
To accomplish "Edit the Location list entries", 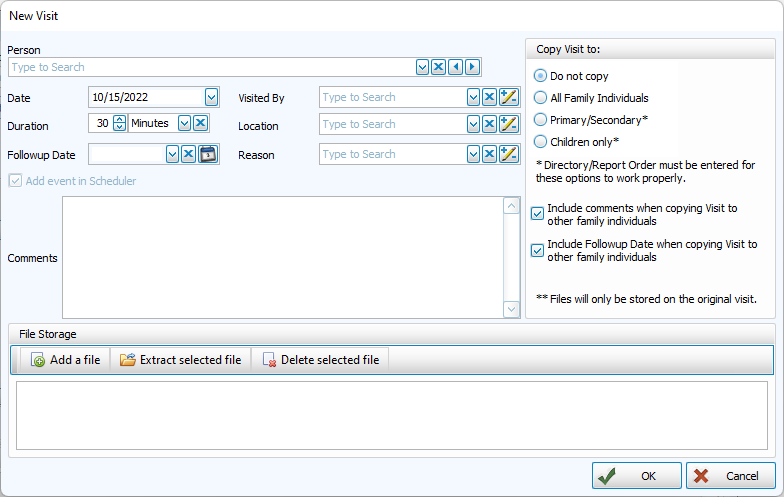I will 508,124.
